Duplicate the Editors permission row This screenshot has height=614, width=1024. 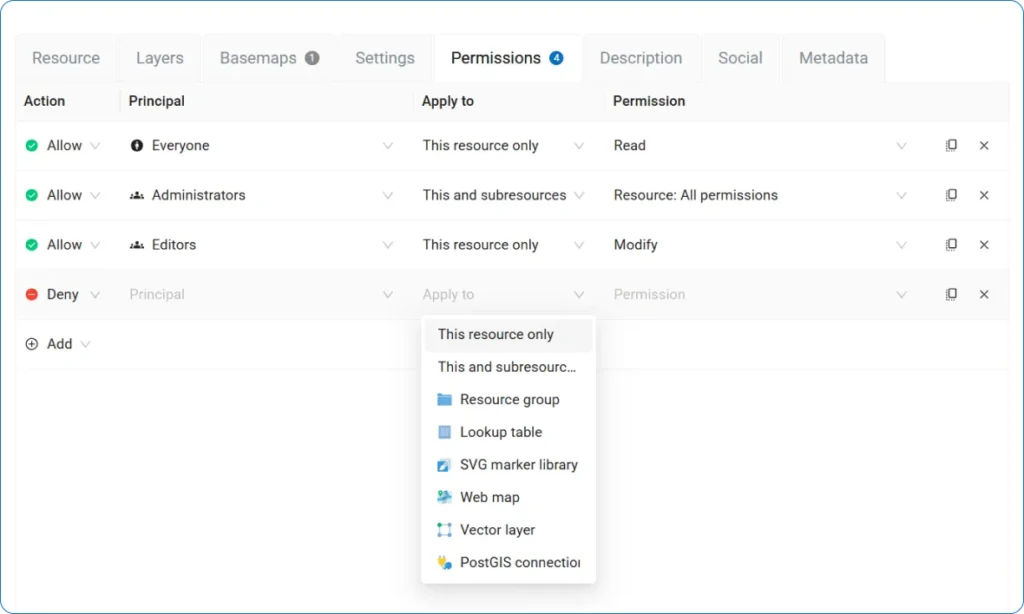click(951, 244)
